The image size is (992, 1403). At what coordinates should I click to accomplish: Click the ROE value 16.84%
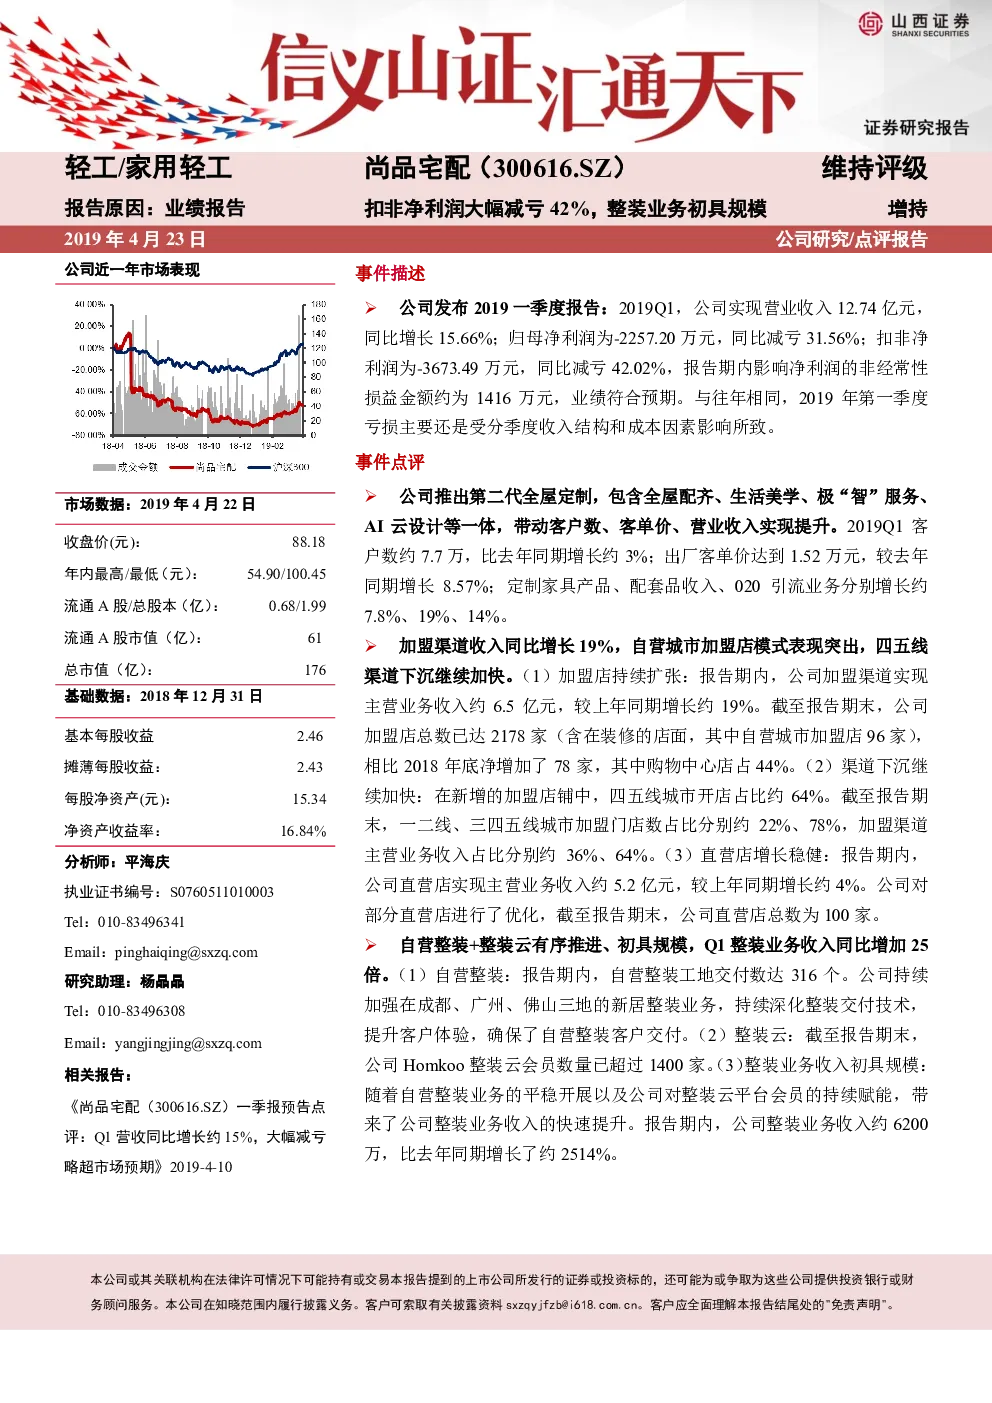point(303,831)
